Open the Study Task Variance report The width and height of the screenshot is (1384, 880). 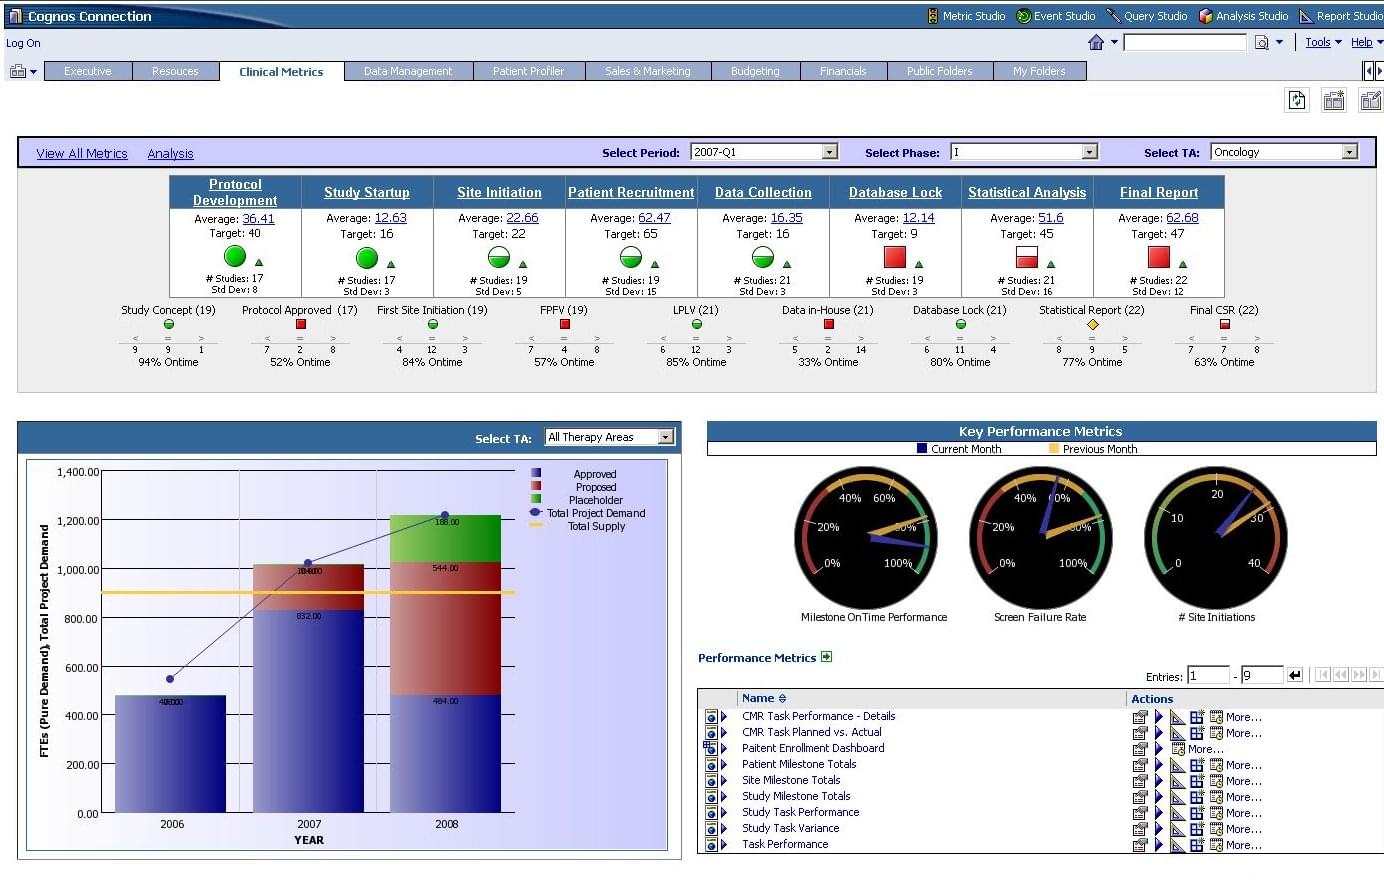(x=790, y=828)
